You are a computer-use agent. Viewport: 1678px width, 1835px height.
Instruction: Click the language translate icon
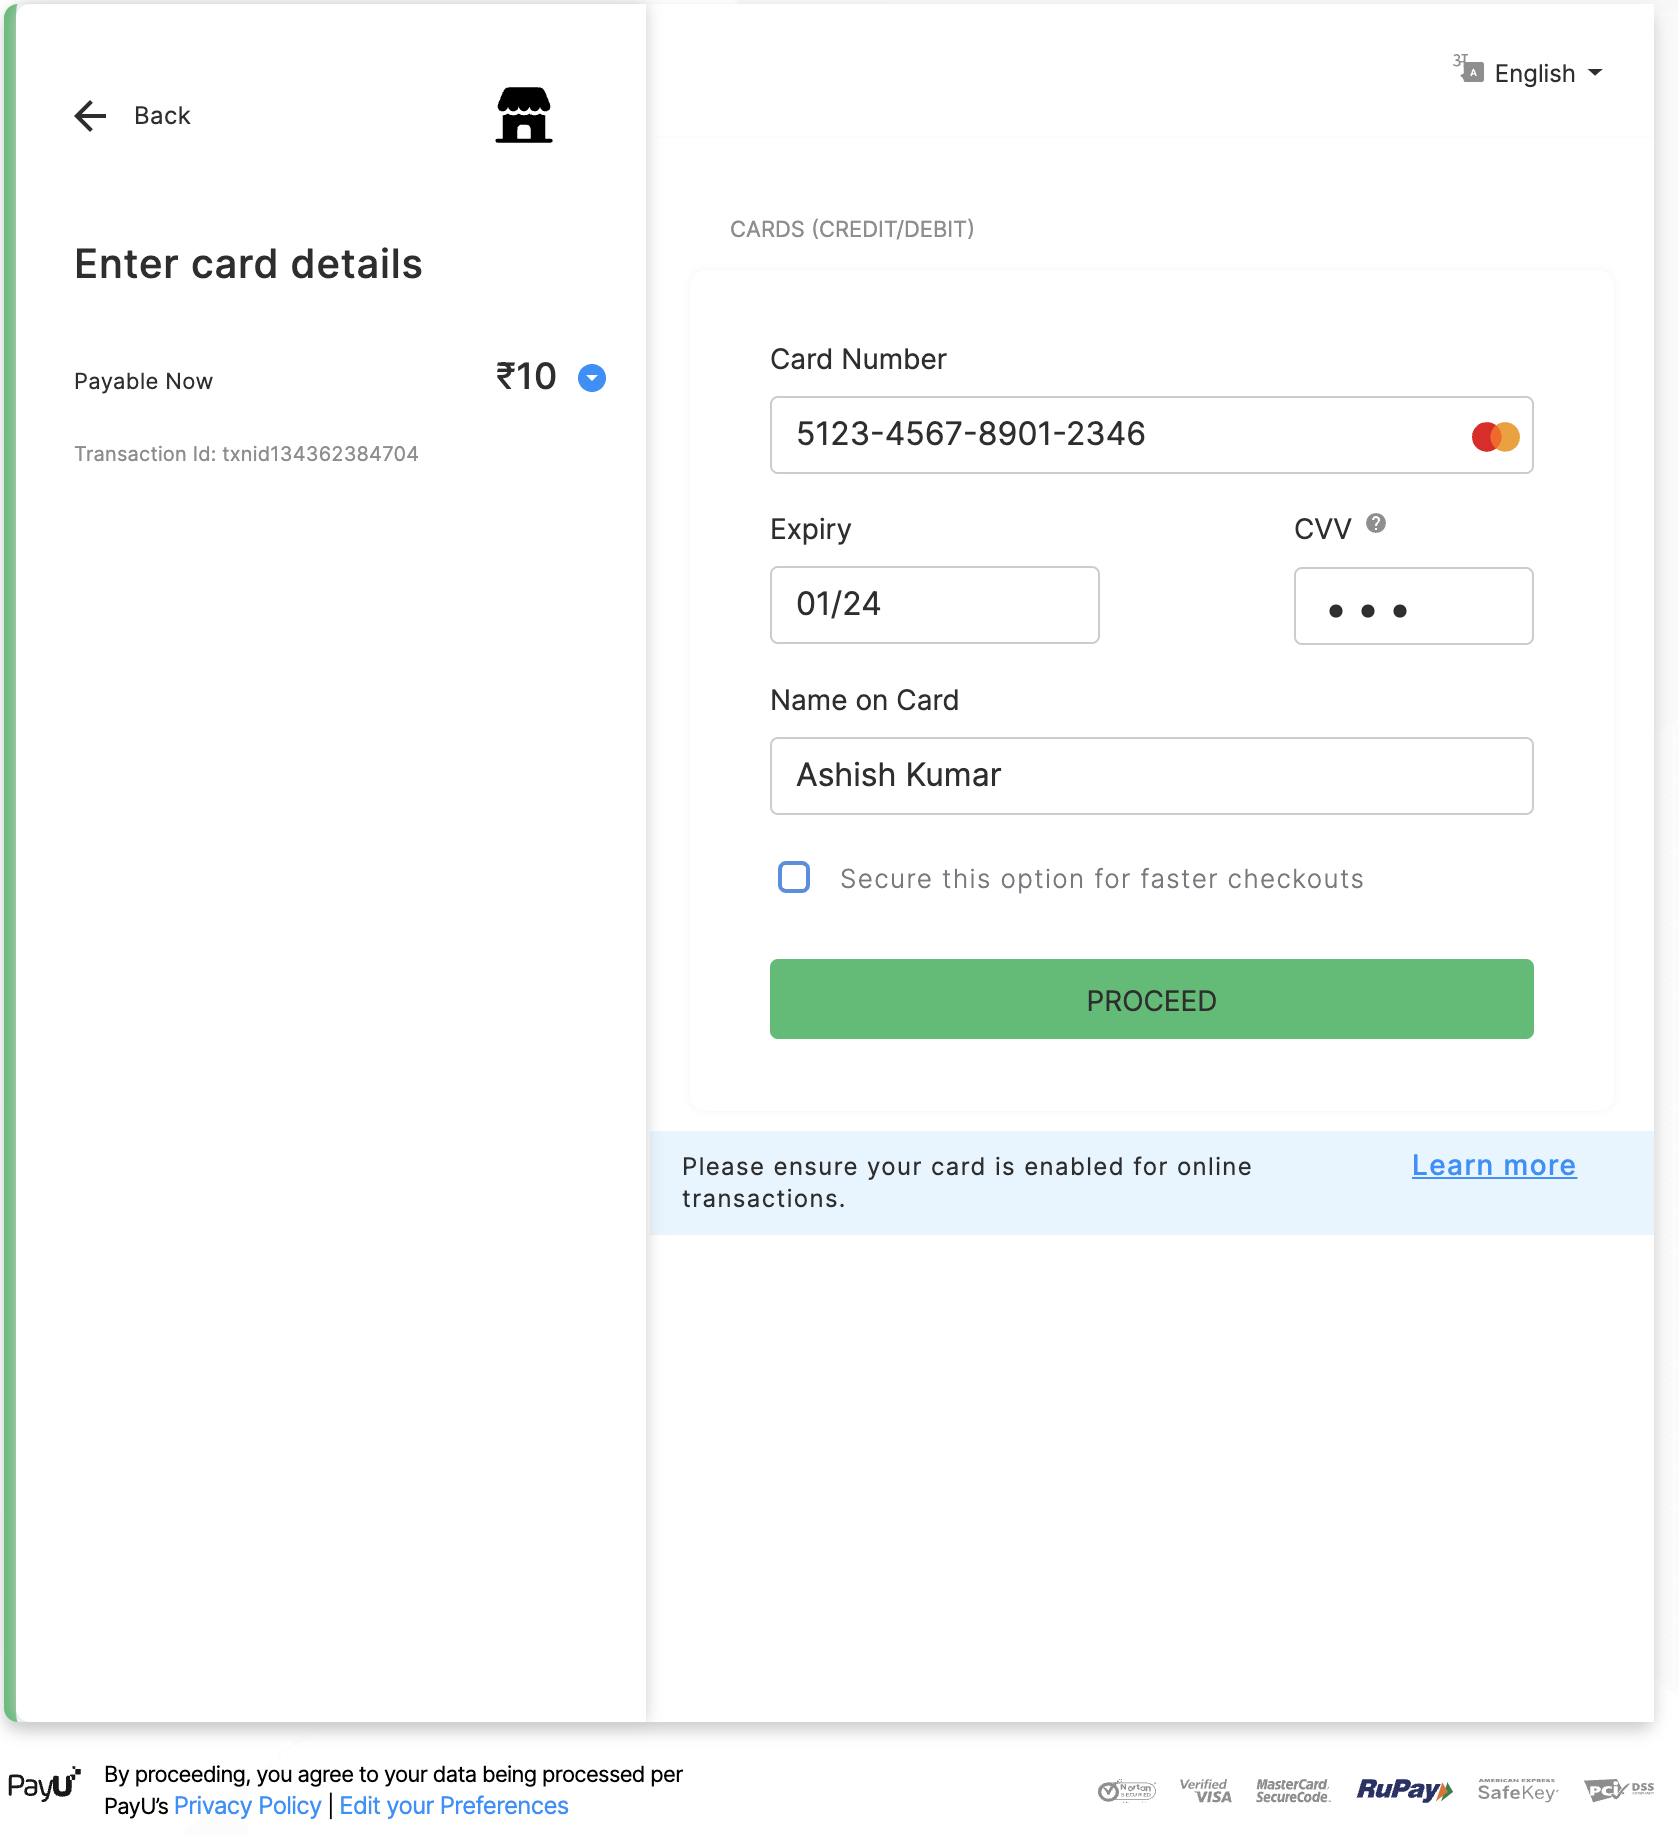coord(1468,69)
